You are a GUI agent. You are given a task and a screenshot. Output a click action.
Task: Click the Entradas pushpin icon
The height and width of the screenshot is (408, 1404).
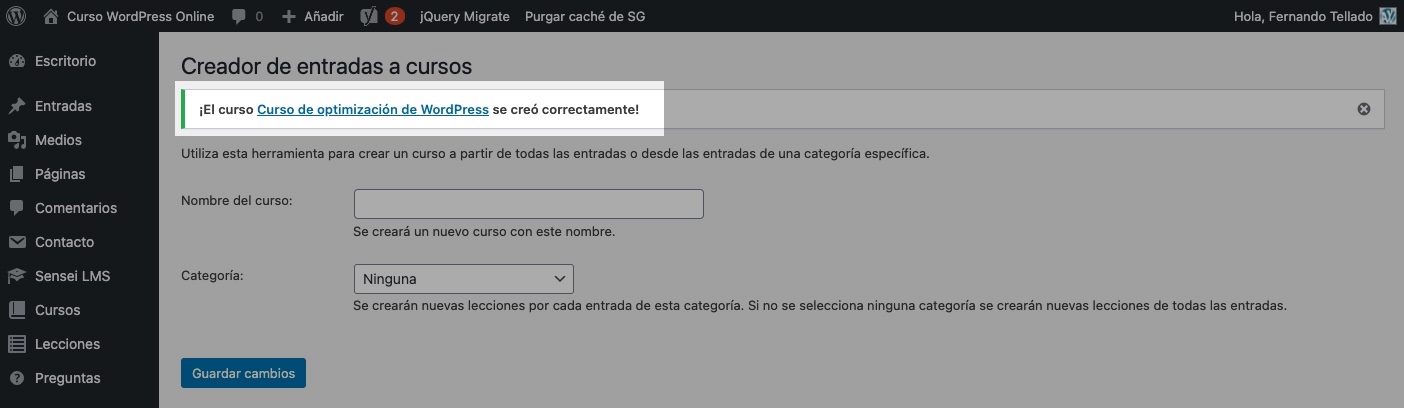tap(16, 106)
